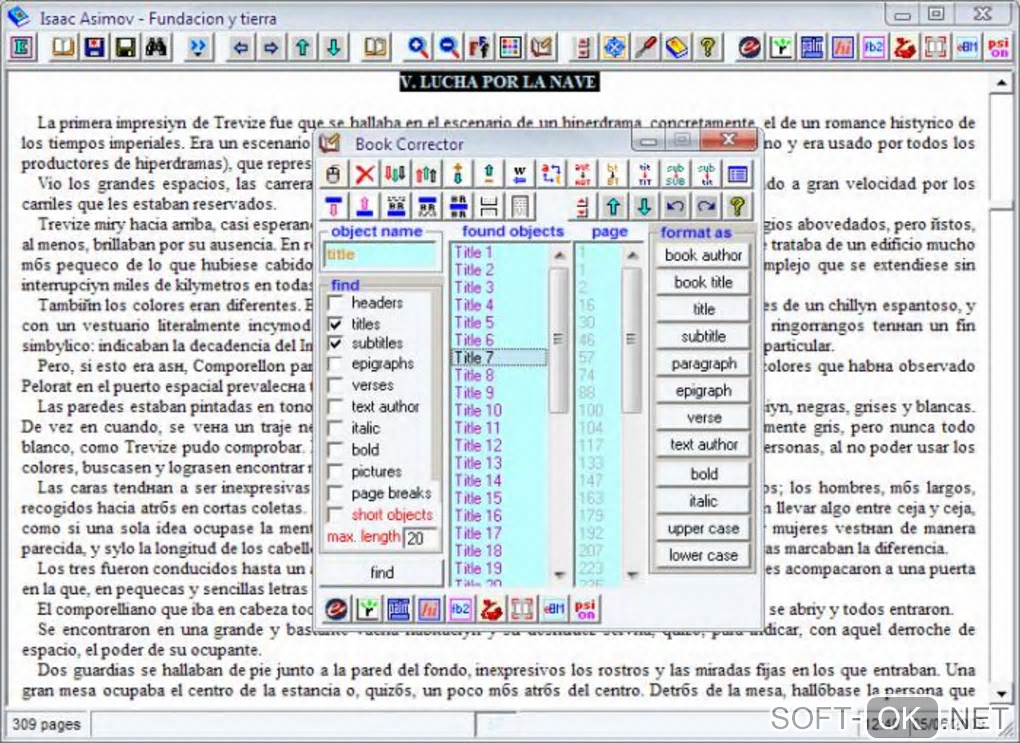Select Title 16 in found objects list
1020x743 pixels.
[x=500, y=516]
